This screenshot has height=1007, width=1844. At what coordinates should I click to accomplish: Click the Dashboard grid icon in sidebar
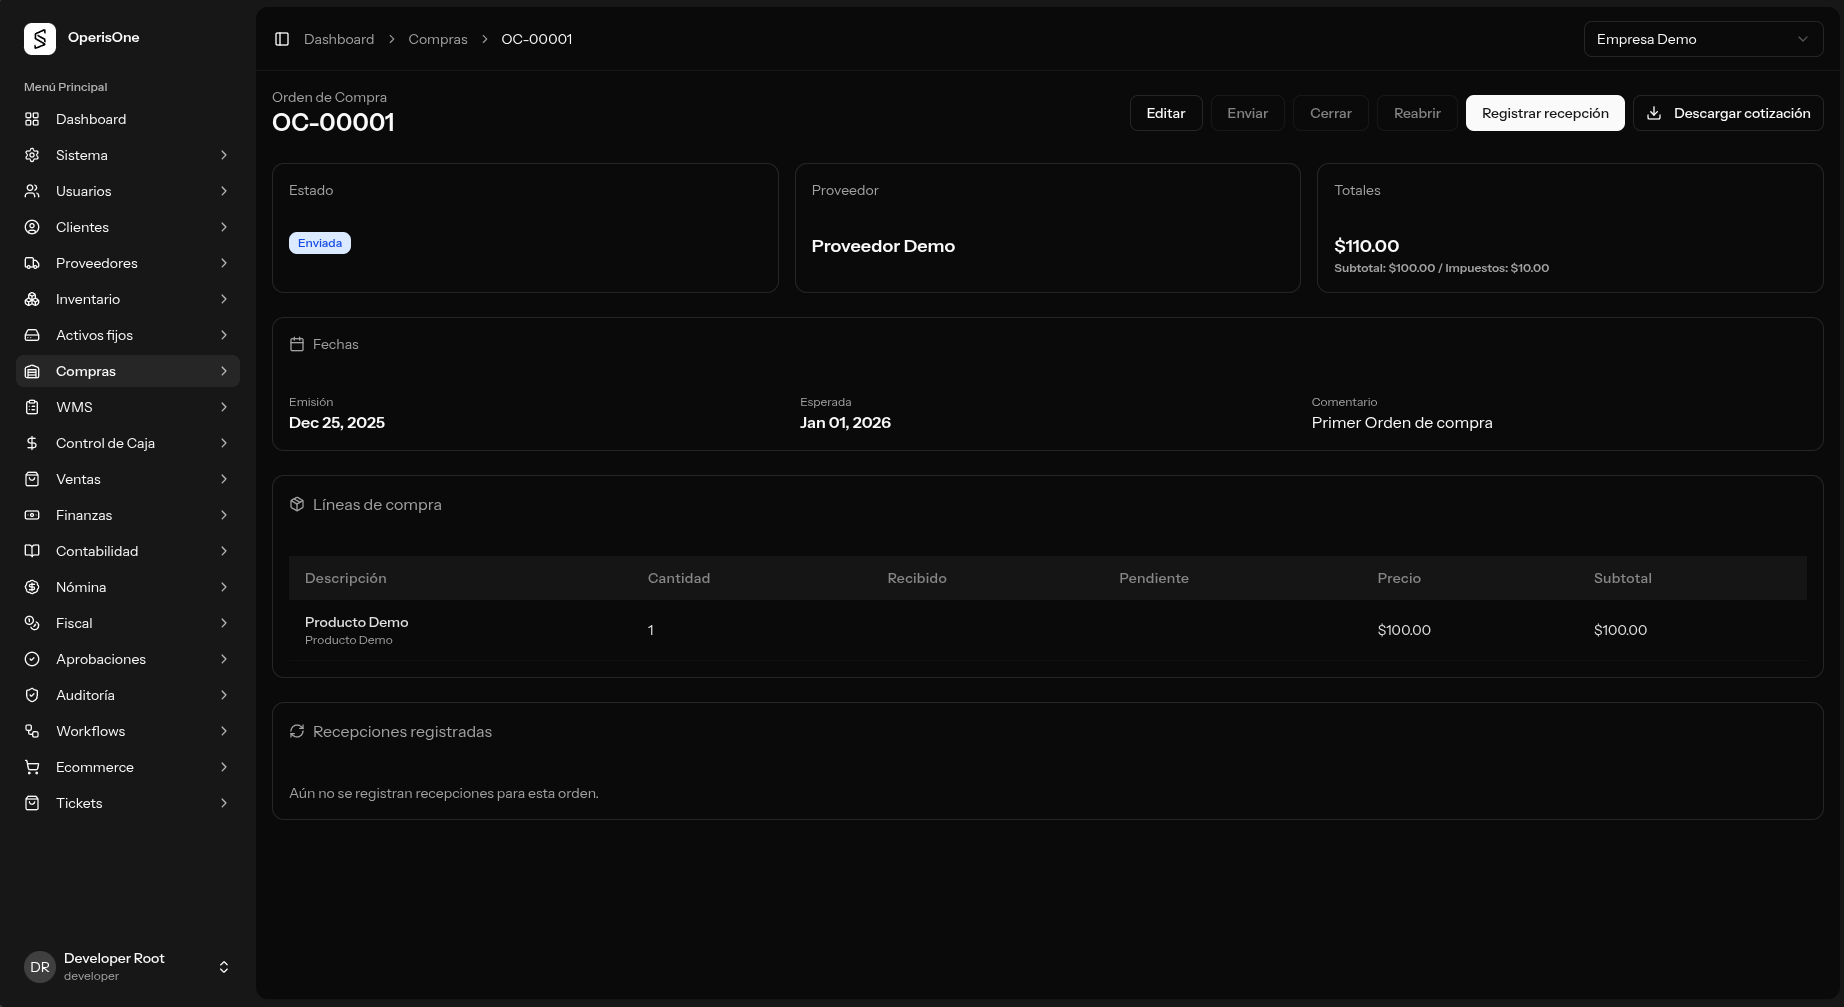(32, 119)
